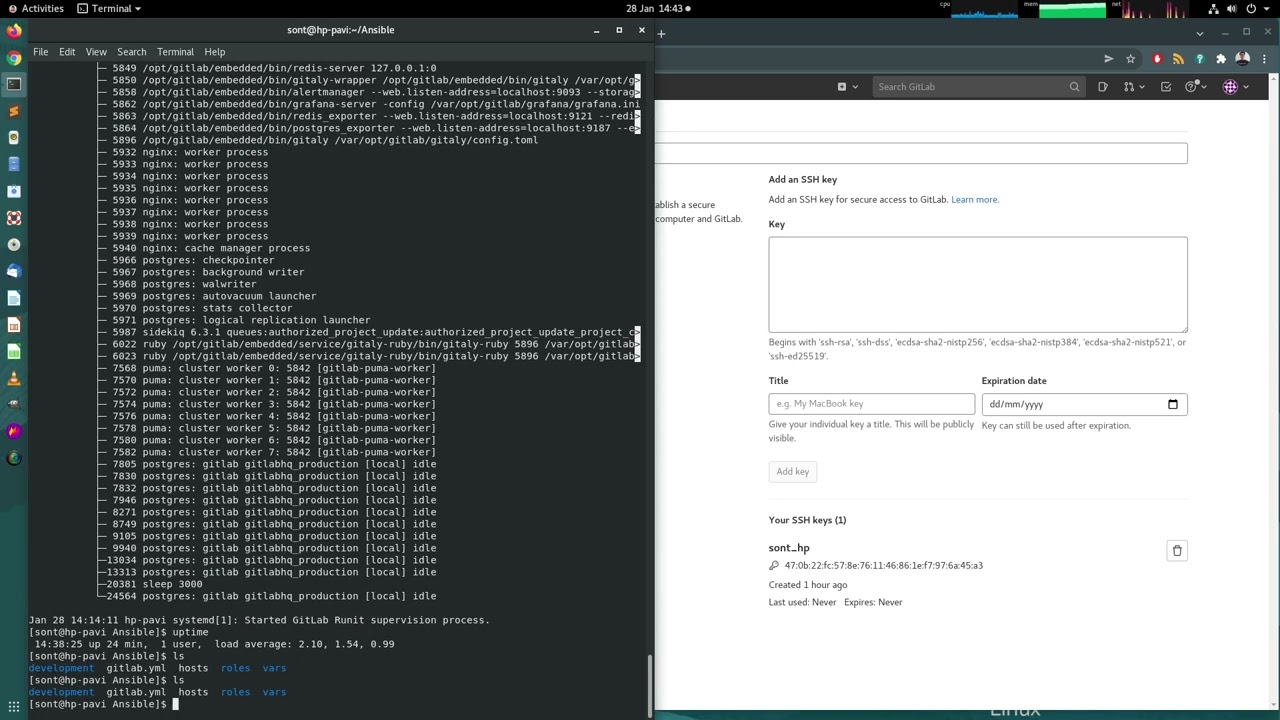Open the Chrome profile avatar

[1243, 59]
